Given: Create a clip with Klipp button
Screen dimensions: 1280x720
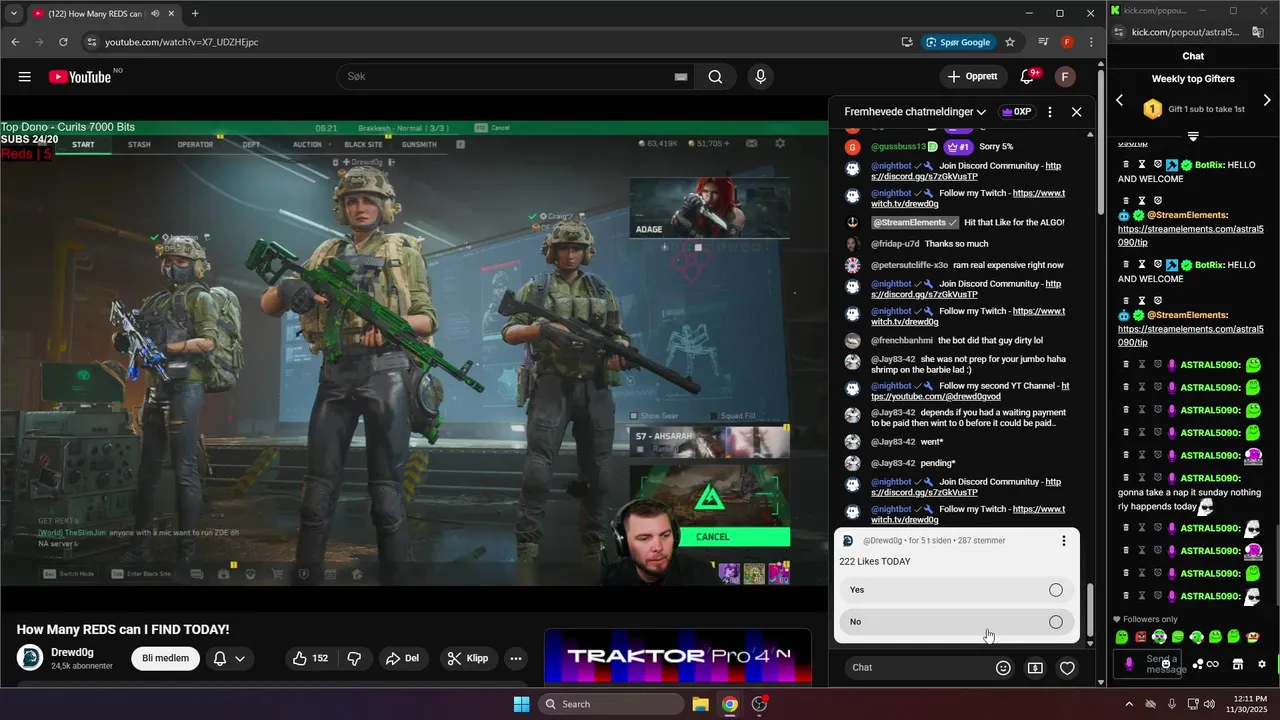Looking at the screenshot, I should [468, 658].
